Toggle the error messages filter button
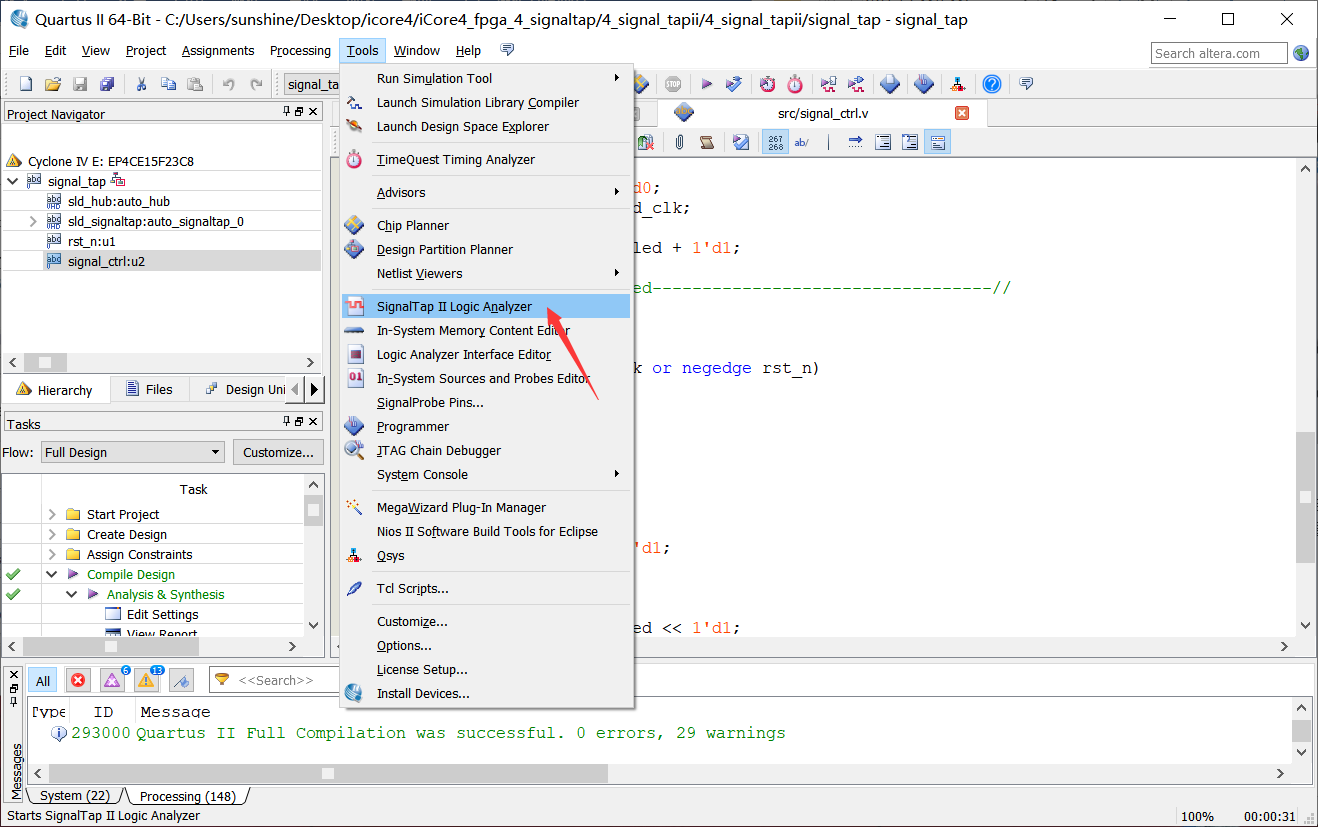 [78, 681]
